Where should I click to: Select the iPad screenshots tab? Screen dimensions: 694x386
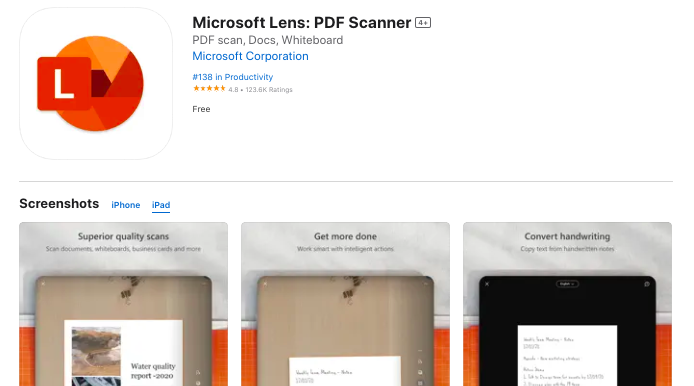(x=161, y=205)
